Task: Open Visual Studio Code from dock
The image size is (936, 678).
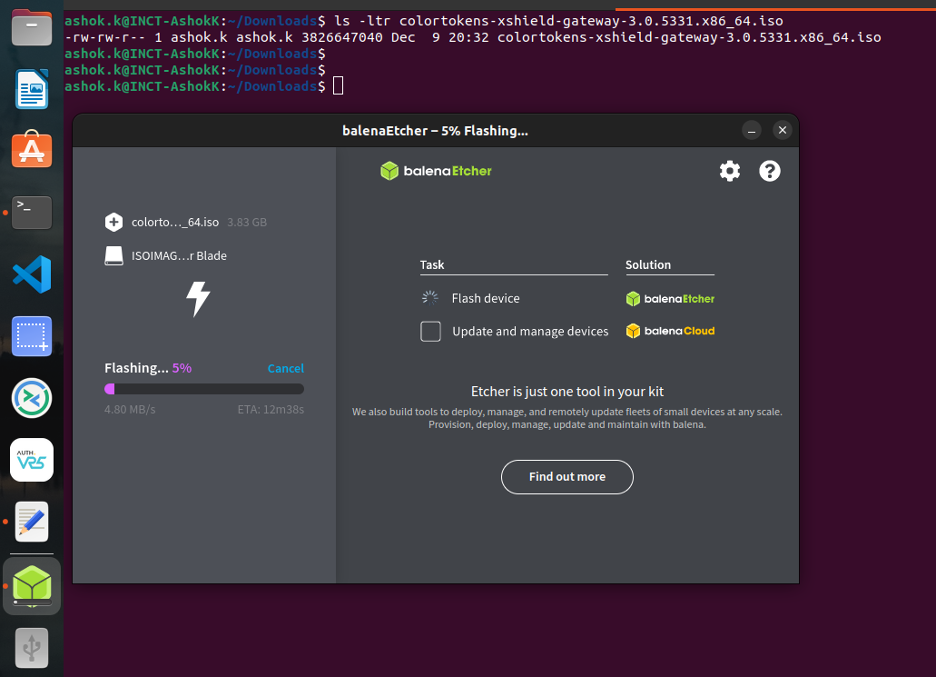Action: [32, 274]
